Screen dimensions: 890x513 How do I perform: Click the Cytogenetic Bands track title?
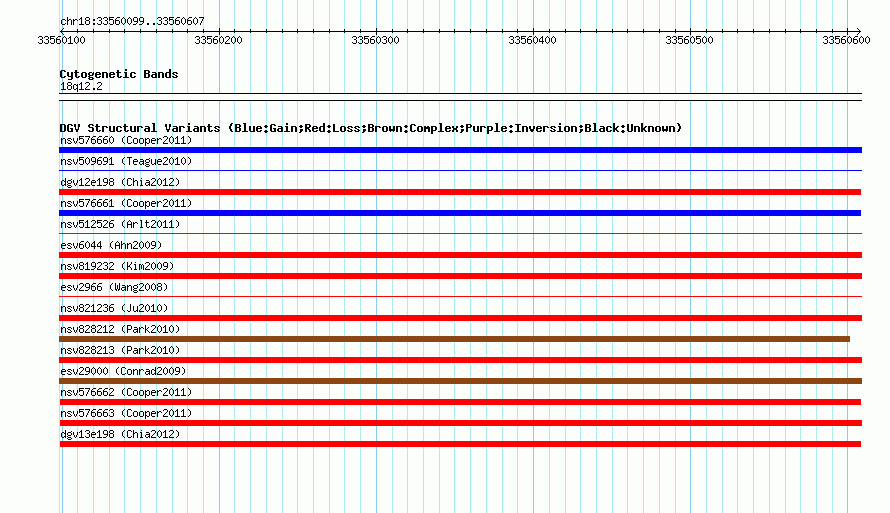pyautogui.click(x=119, y=74)
